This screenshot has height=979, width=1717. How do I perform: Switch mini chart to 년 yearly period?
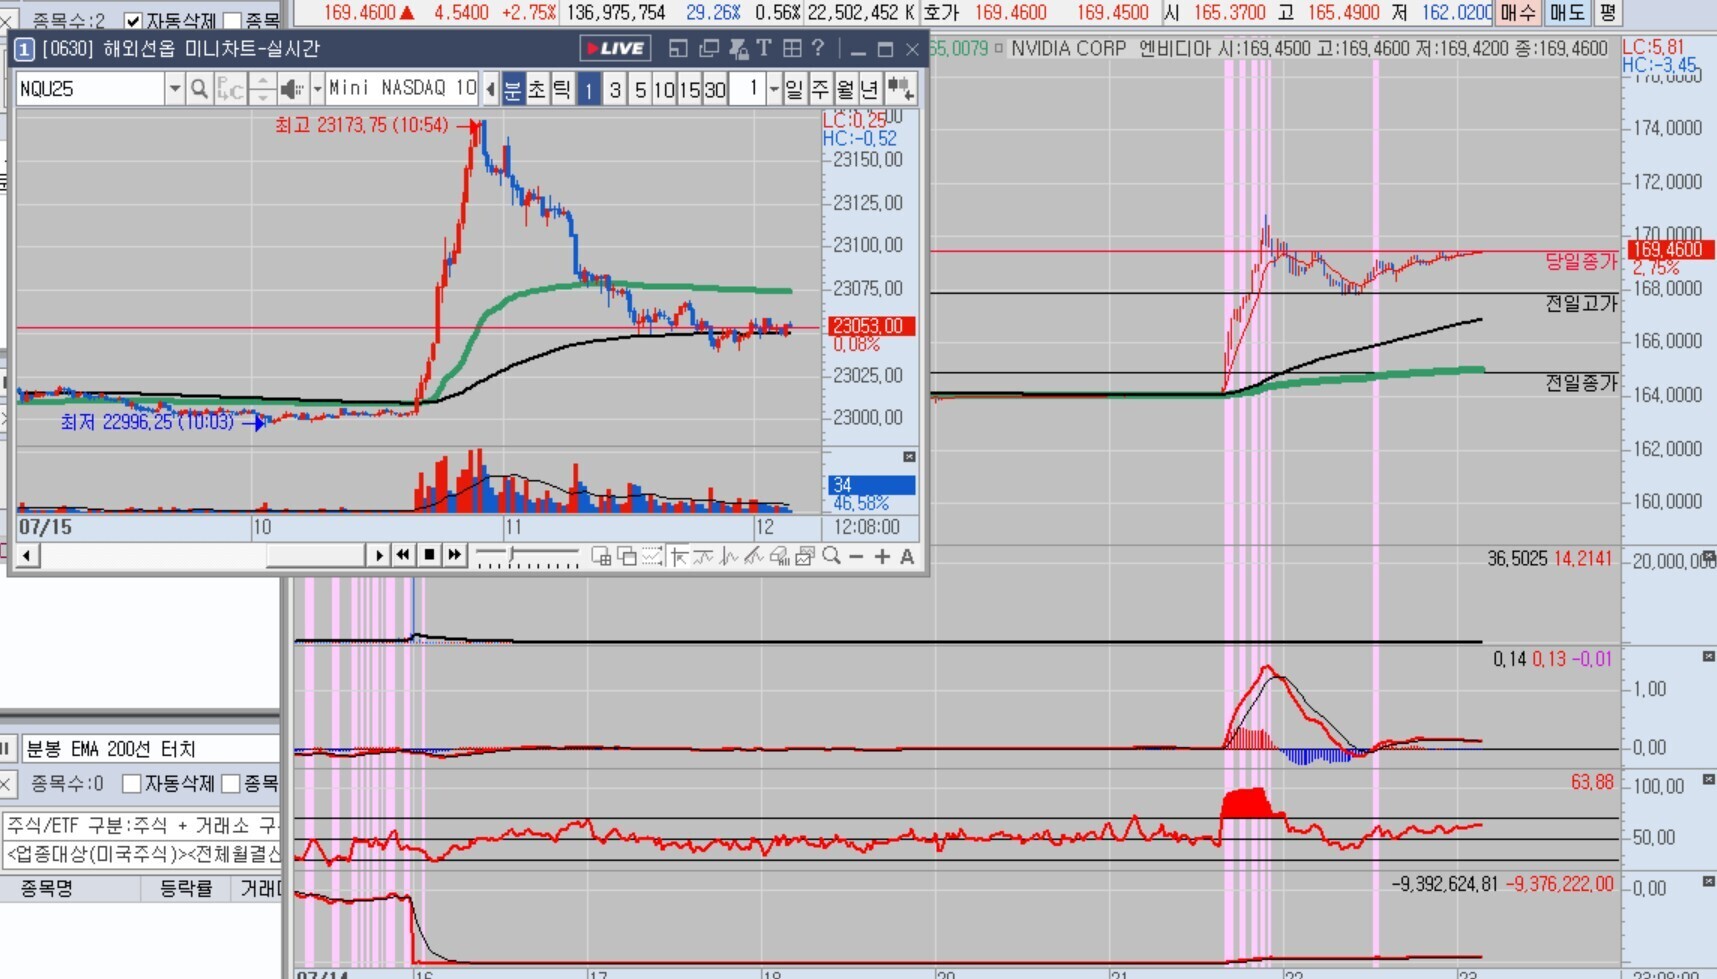tap(870, 89)
